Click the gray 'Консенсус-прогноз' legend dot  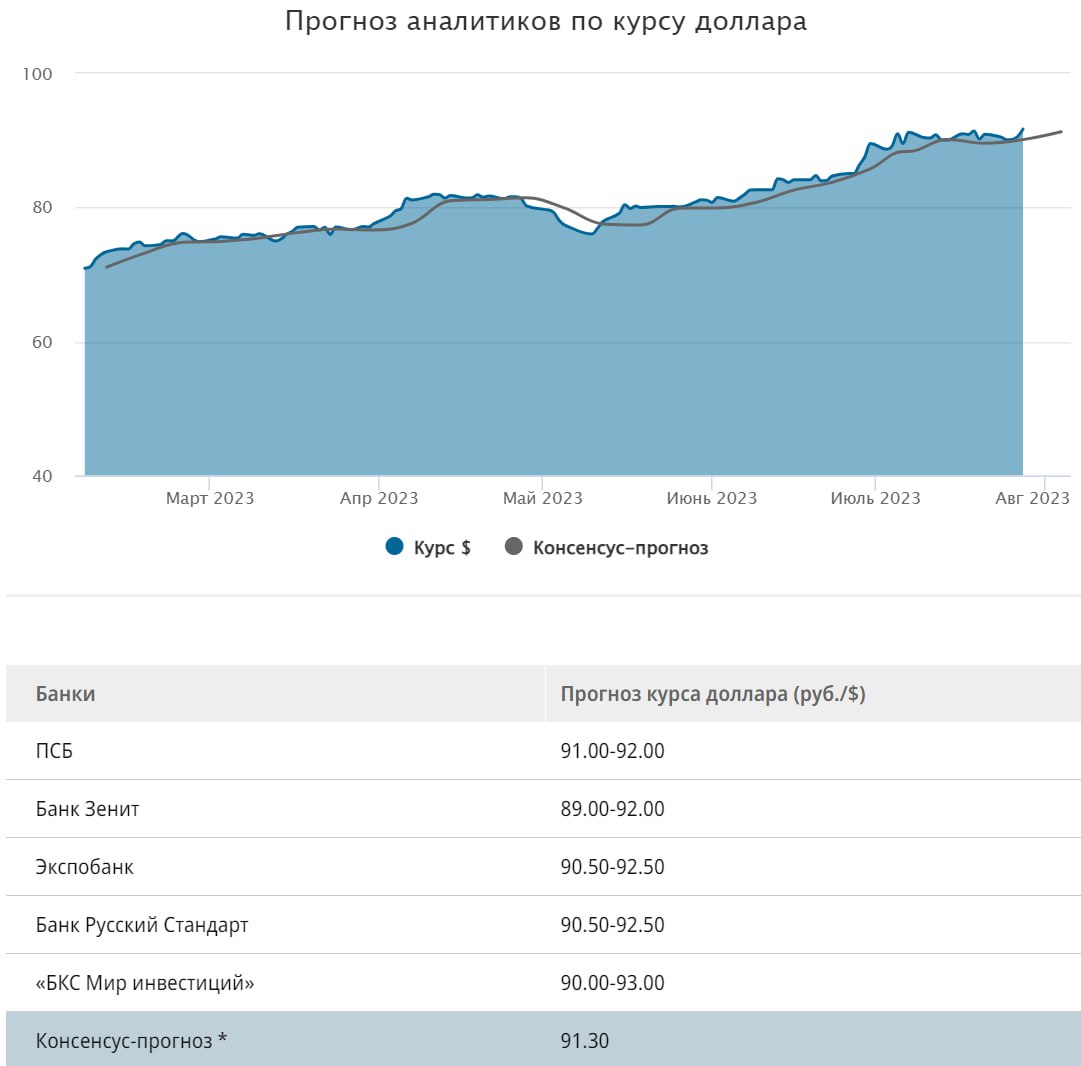[x=514, y=547]
